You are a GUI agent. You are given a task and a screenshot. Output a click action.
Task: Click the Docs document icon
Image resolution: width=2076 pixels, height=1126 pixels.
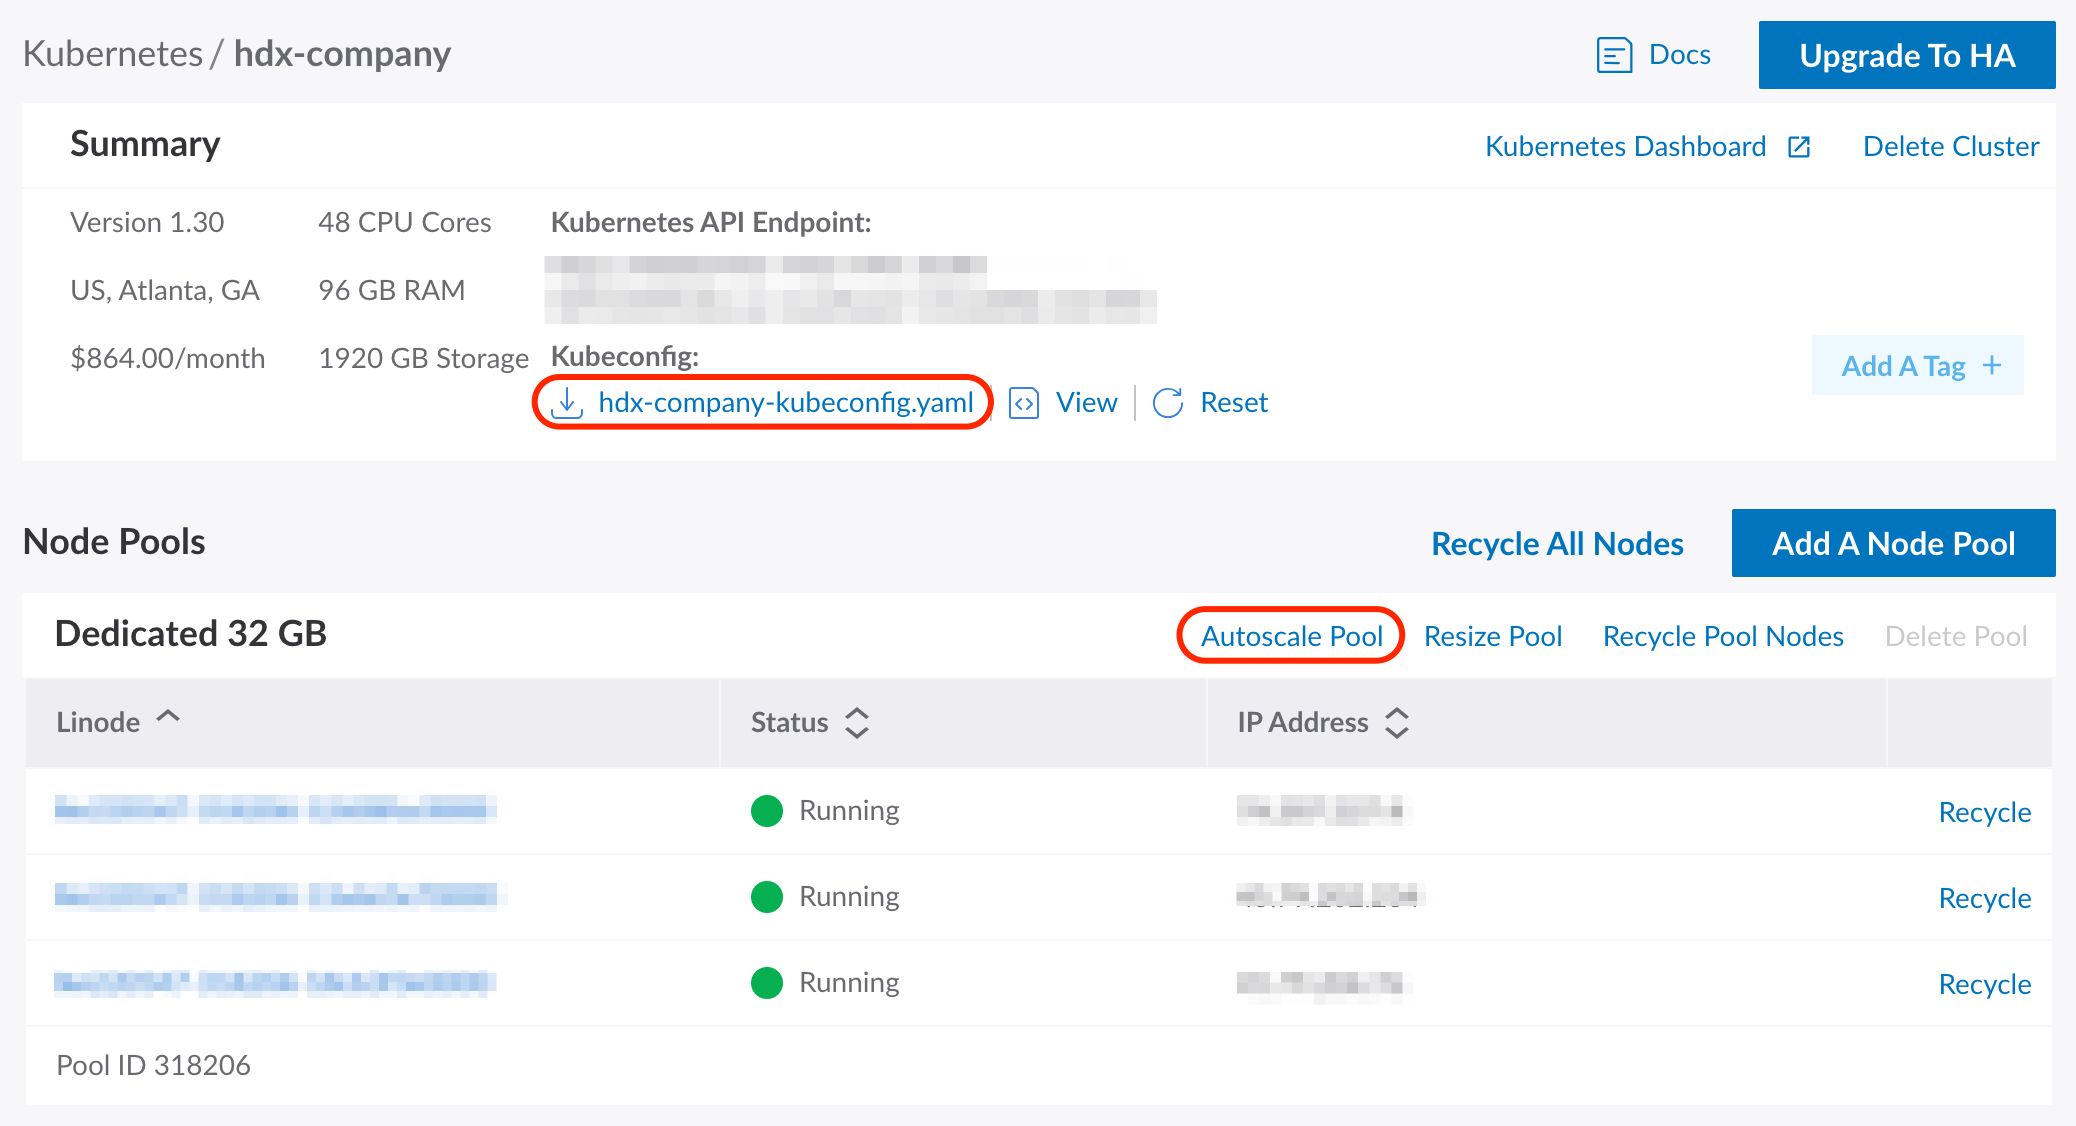coord(1614,55)
